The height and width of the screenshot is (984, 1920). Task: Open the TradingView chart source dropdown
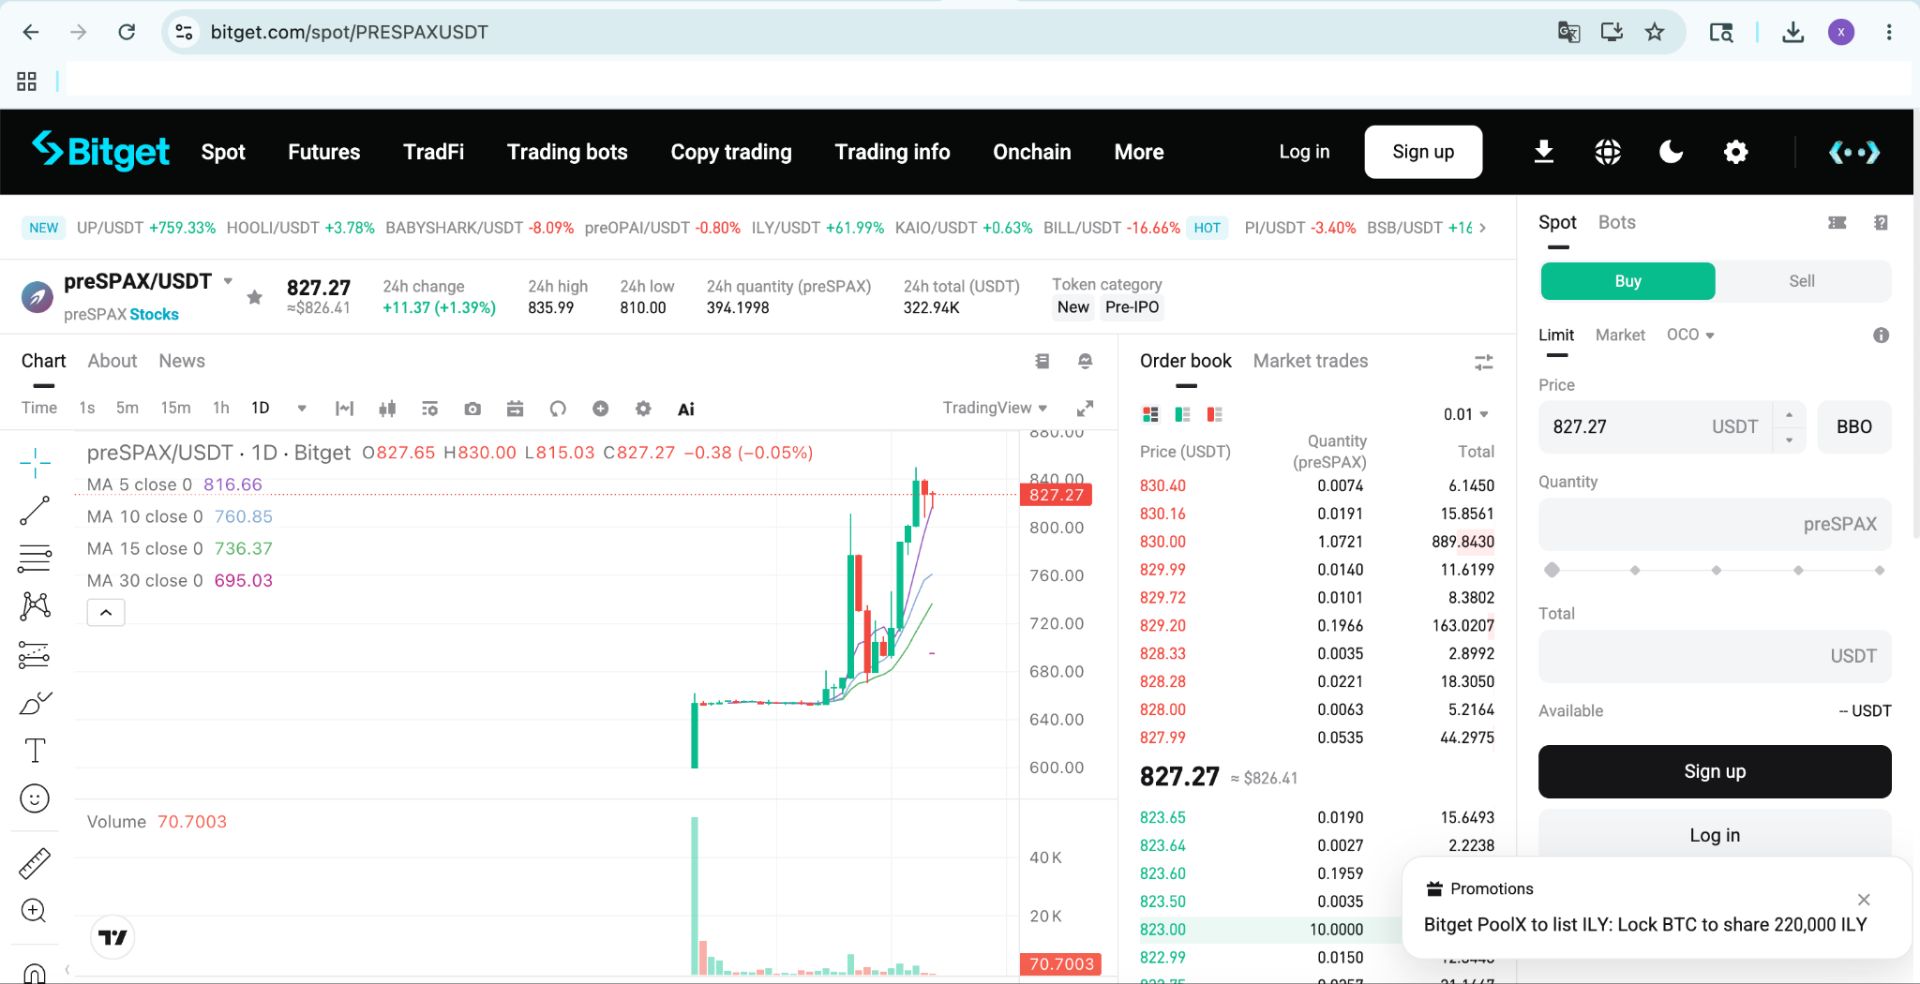[995, 408]
